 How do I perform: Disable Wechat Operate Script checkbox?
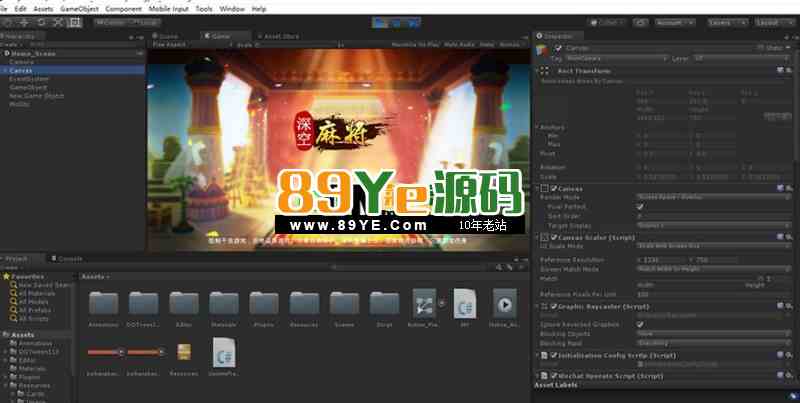point(554,376)
